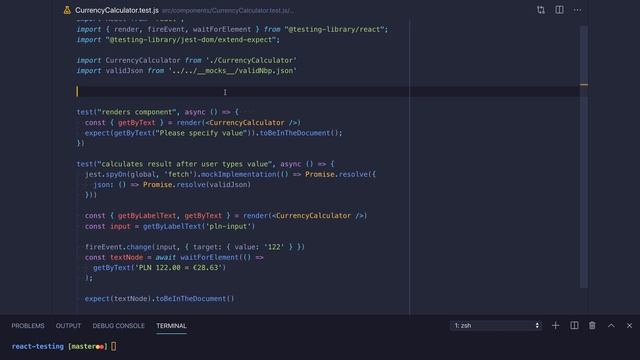Create a new terminal with plus icon
640x360 pixels.
pos(556,325)
